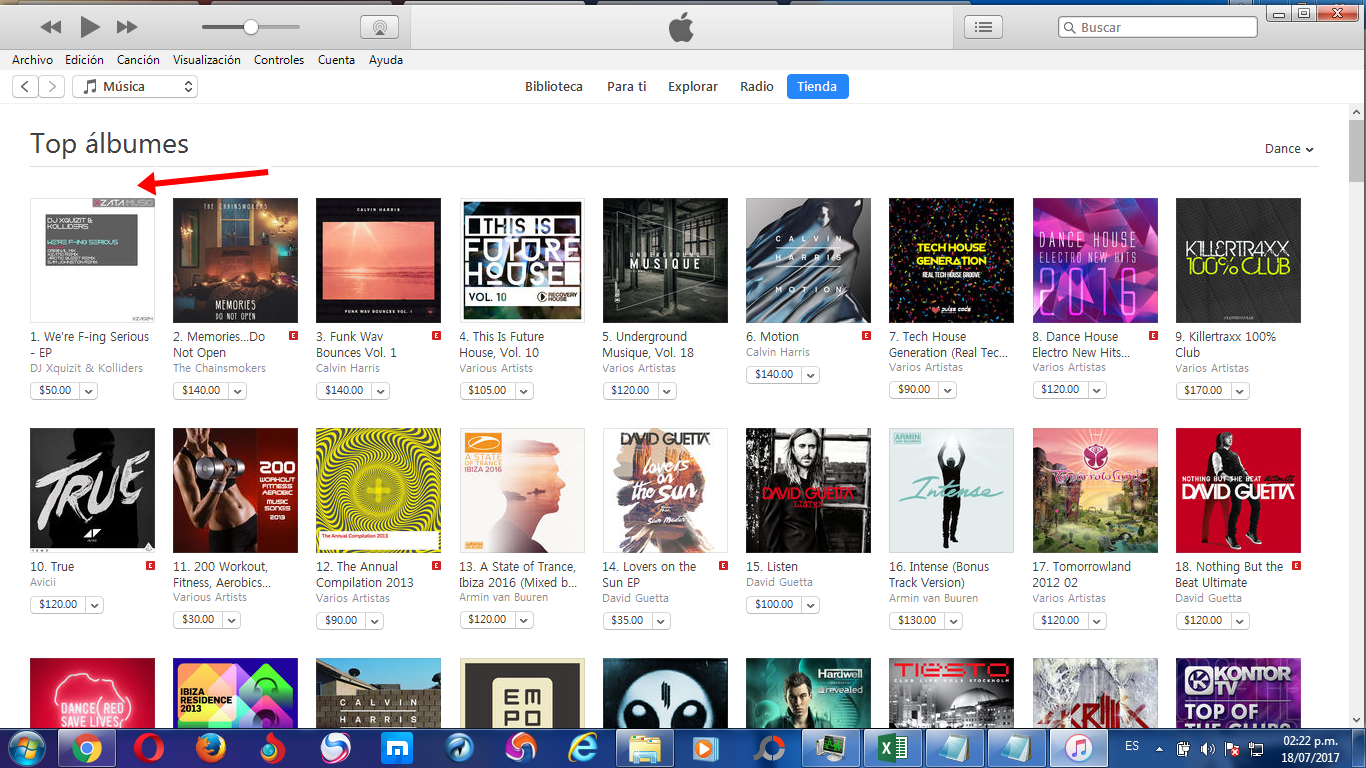Adjust the volume slider knob
The height and width of the screenshot is (768, 1366).
pyautogui.click(x=251, y=27)
